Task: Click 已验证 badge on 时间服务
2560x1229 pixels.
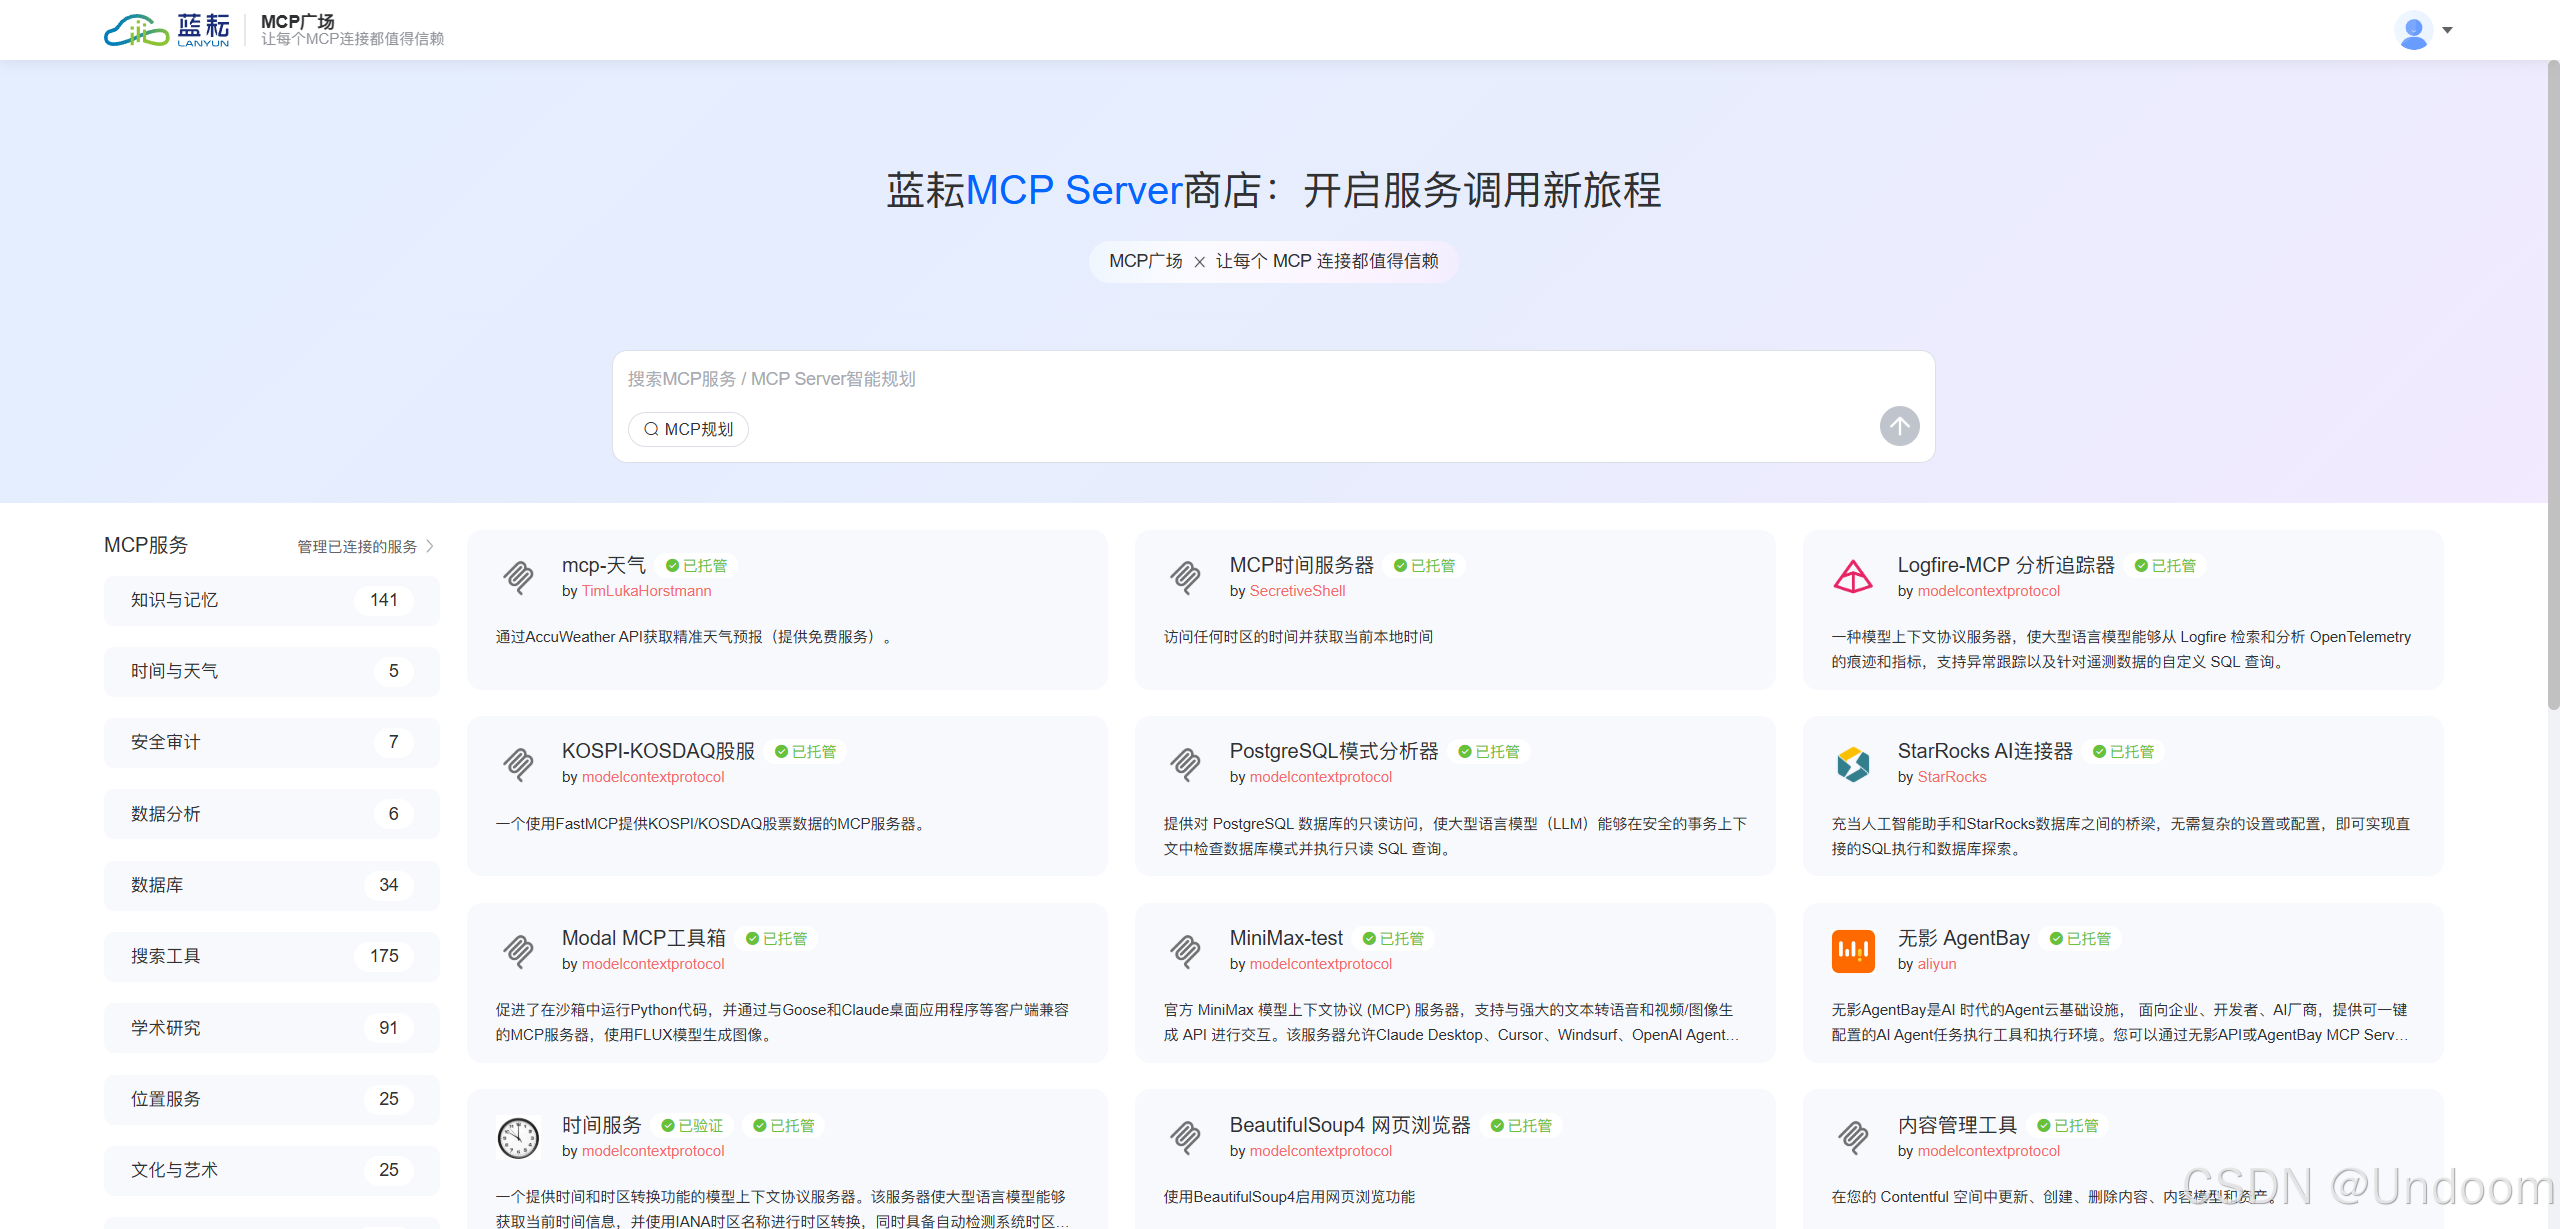Action: pyautogui.click(x=692, y=1126)
